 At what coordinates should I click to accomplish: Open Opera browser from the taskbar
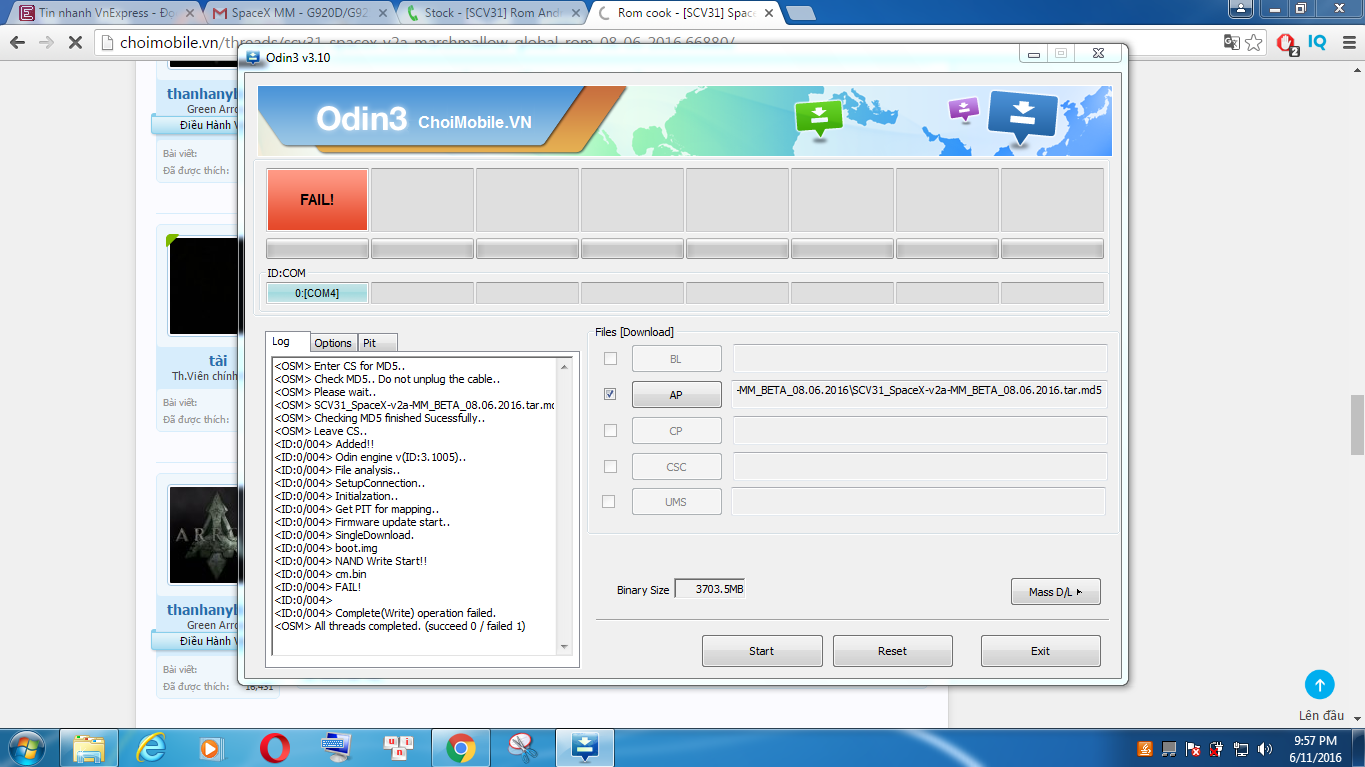pos(275,748)
